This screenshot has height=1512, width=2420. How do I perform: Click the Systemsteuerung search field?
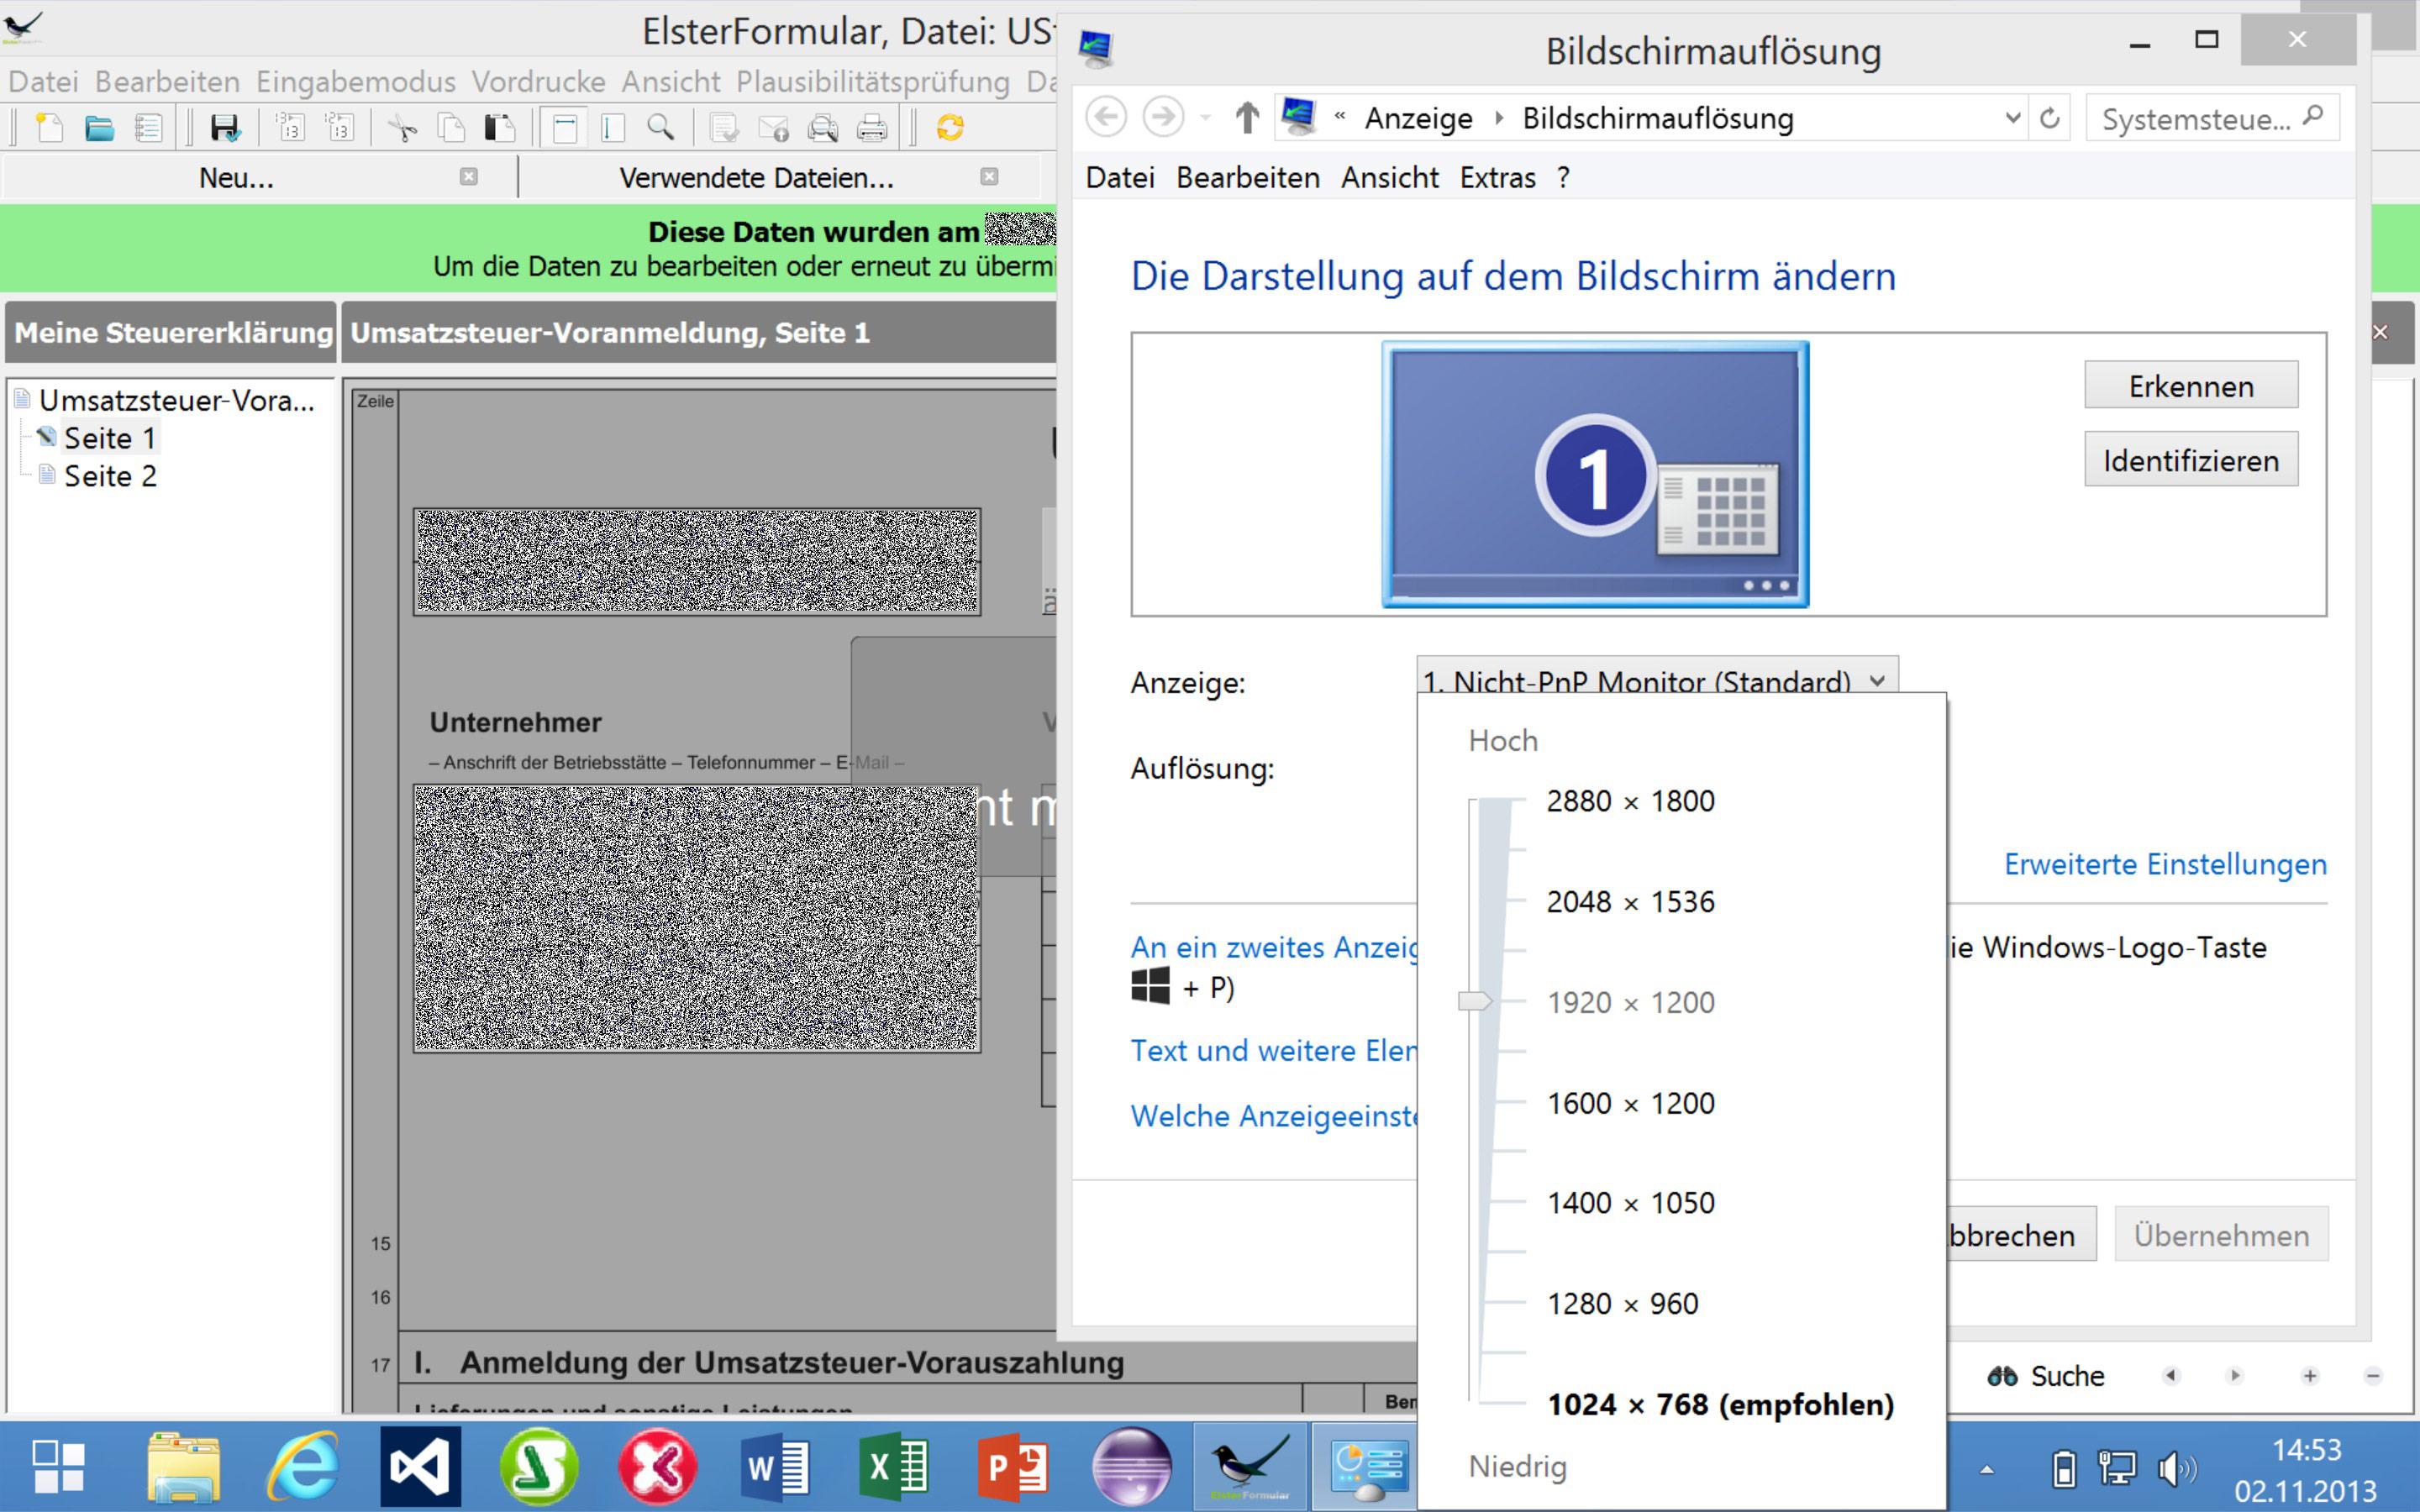(2195, 119)
